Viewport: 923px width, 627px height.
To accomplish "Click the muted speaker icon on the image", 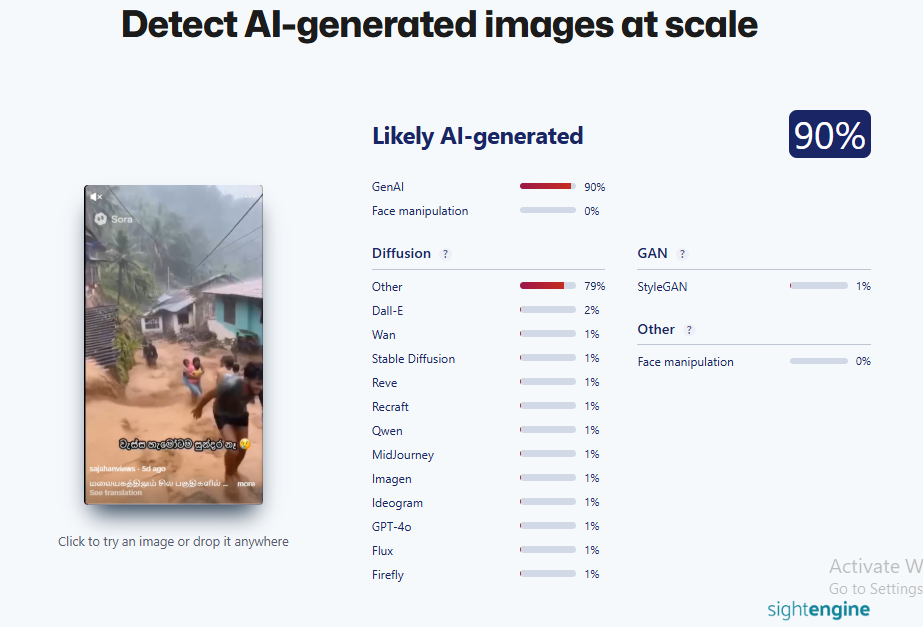I will pos(97,197).
